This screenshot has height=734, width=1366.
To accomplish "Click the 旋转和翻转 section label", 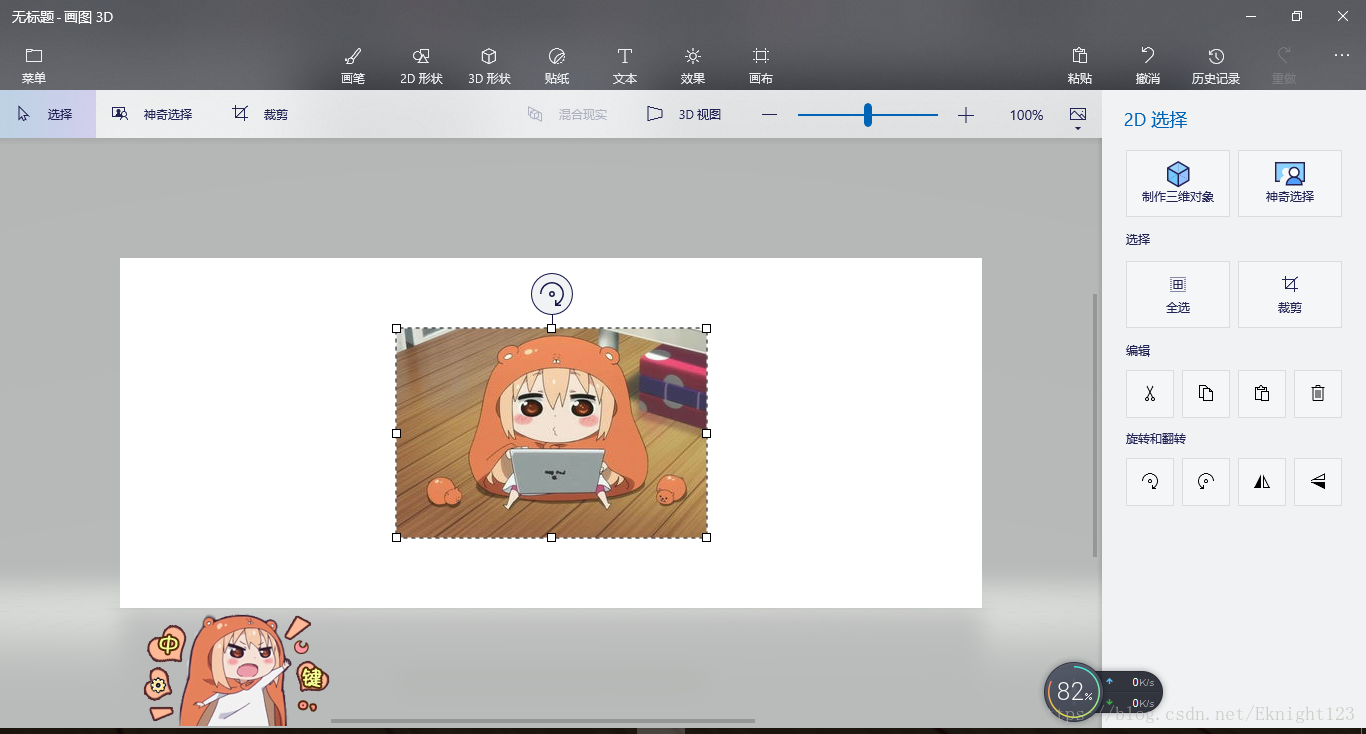I will 1156,439.
